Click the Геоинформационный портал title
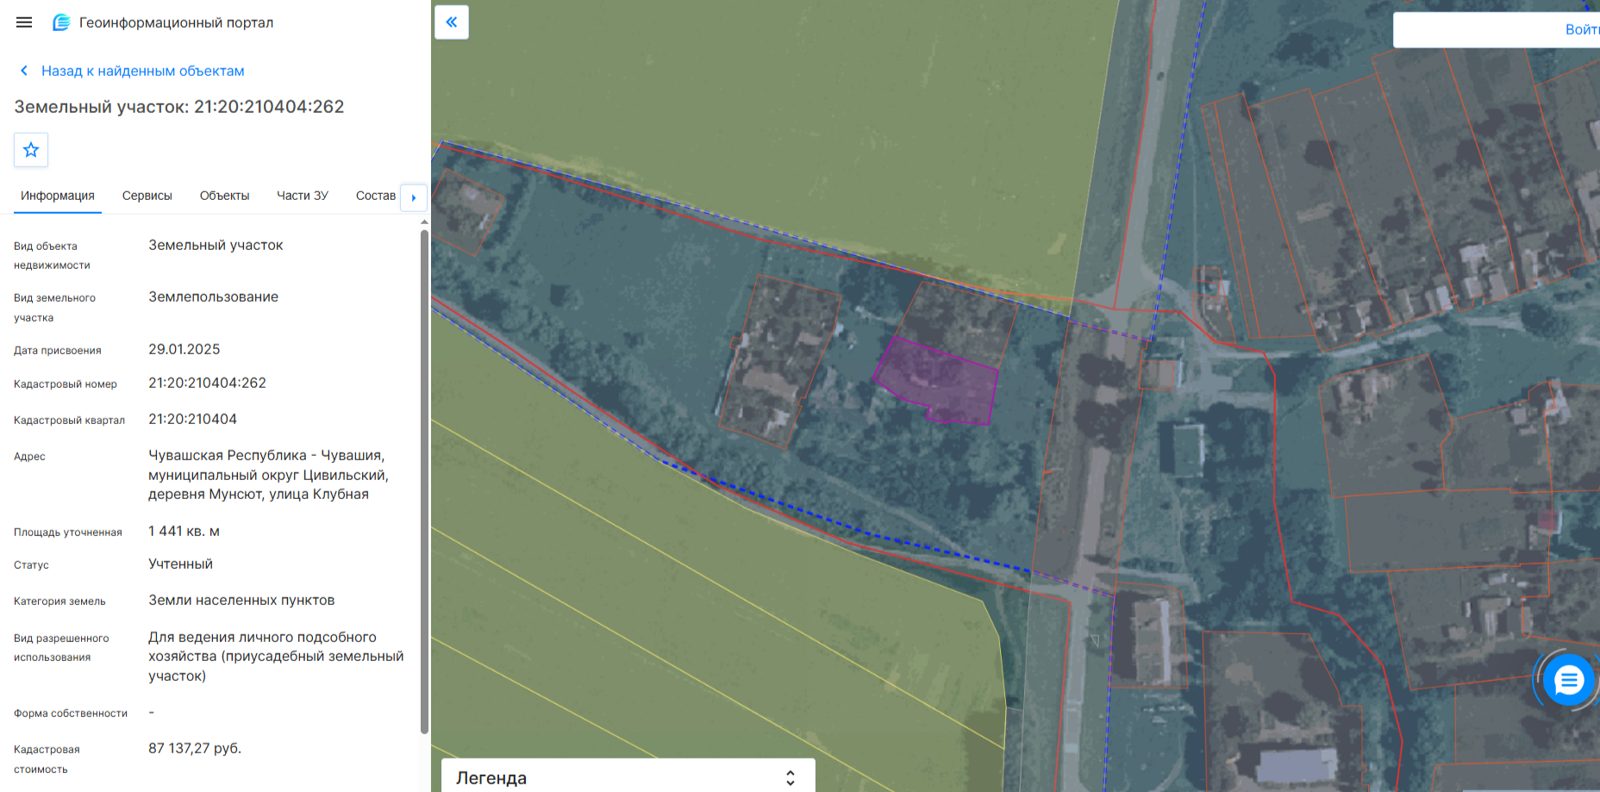This screenshot has width=1600, height=792. point(176,22)
